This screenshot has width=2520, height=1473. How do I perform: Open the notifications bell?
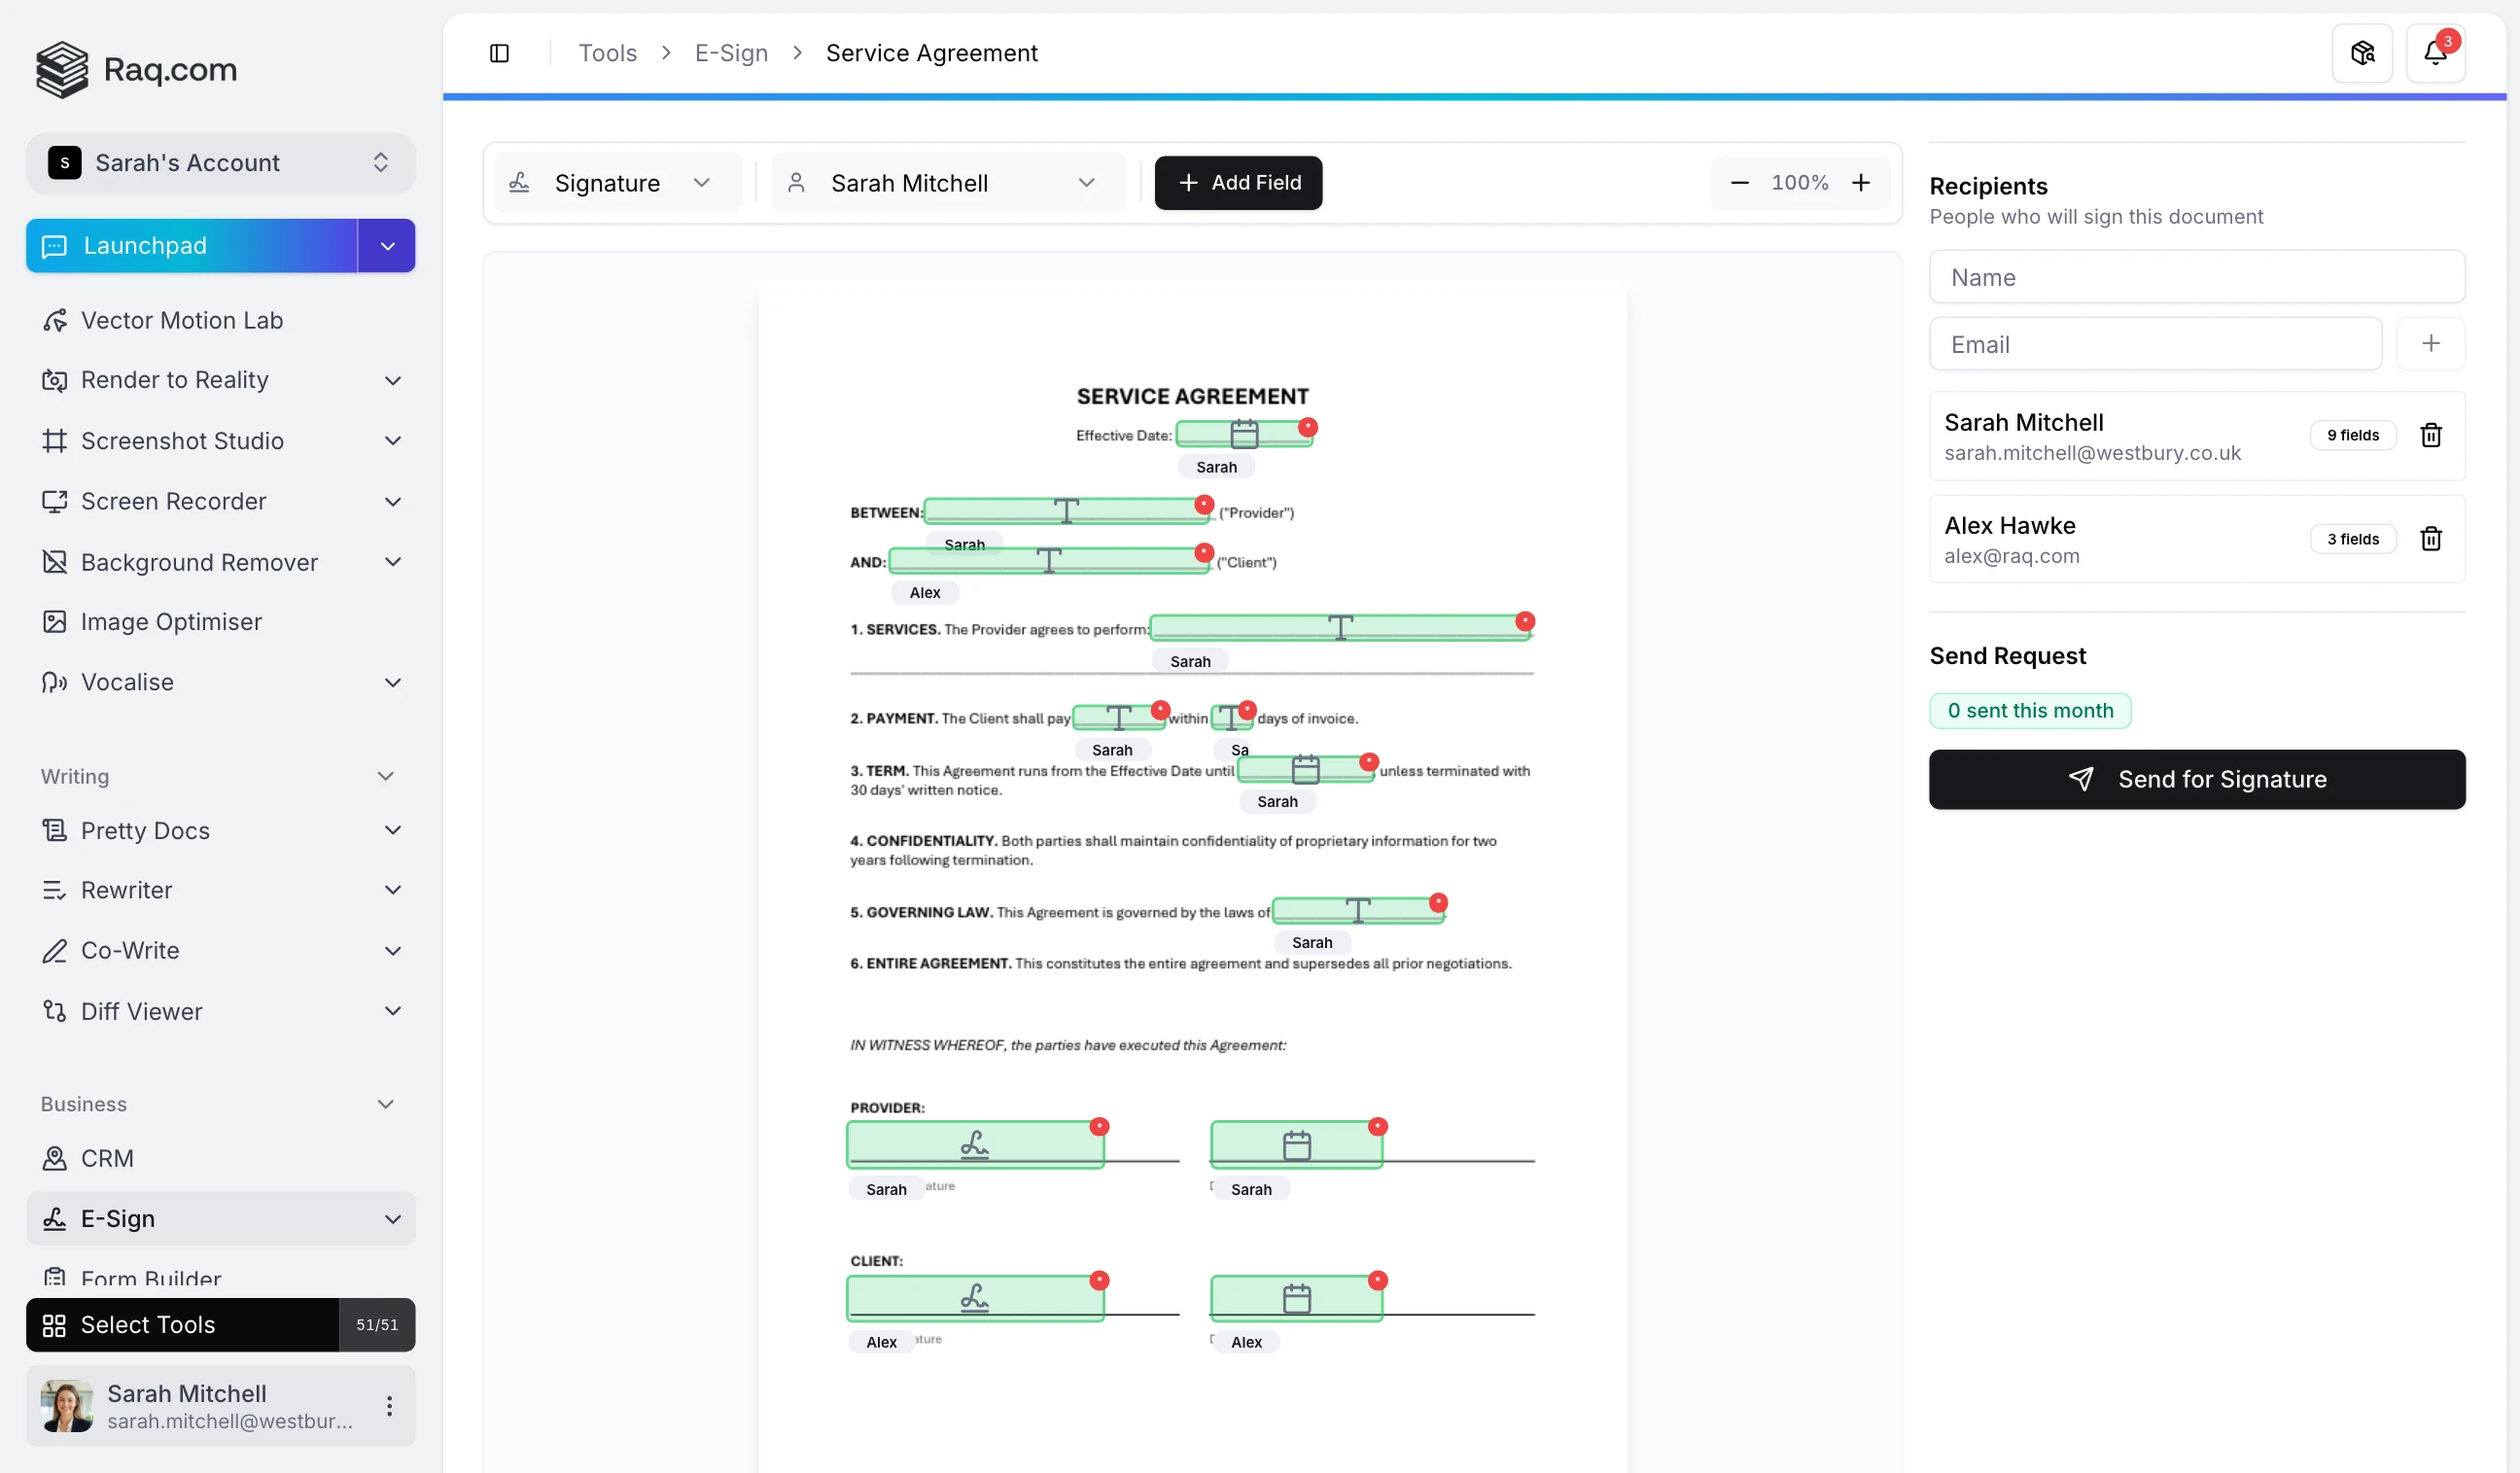(x=2434, y=53)
